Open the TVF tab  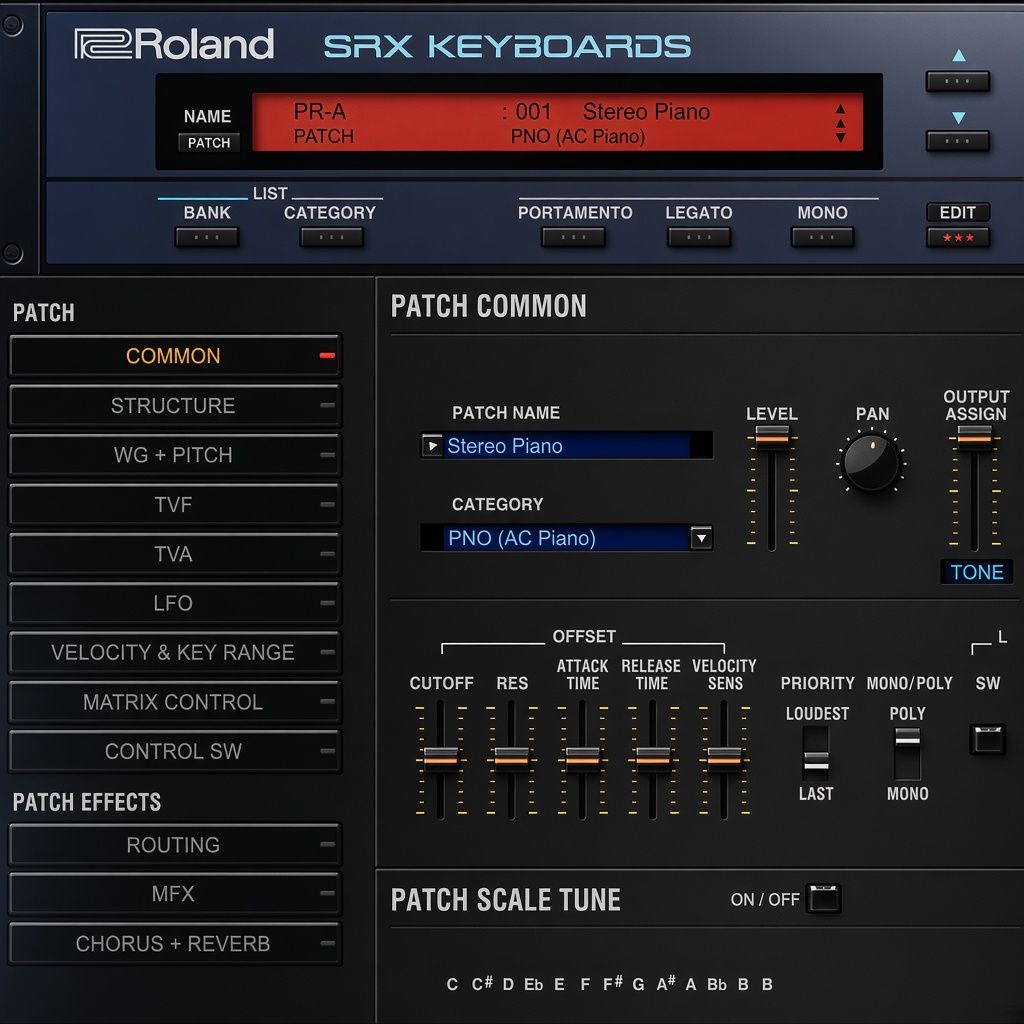pyautogui.click(x=174, y=504)
